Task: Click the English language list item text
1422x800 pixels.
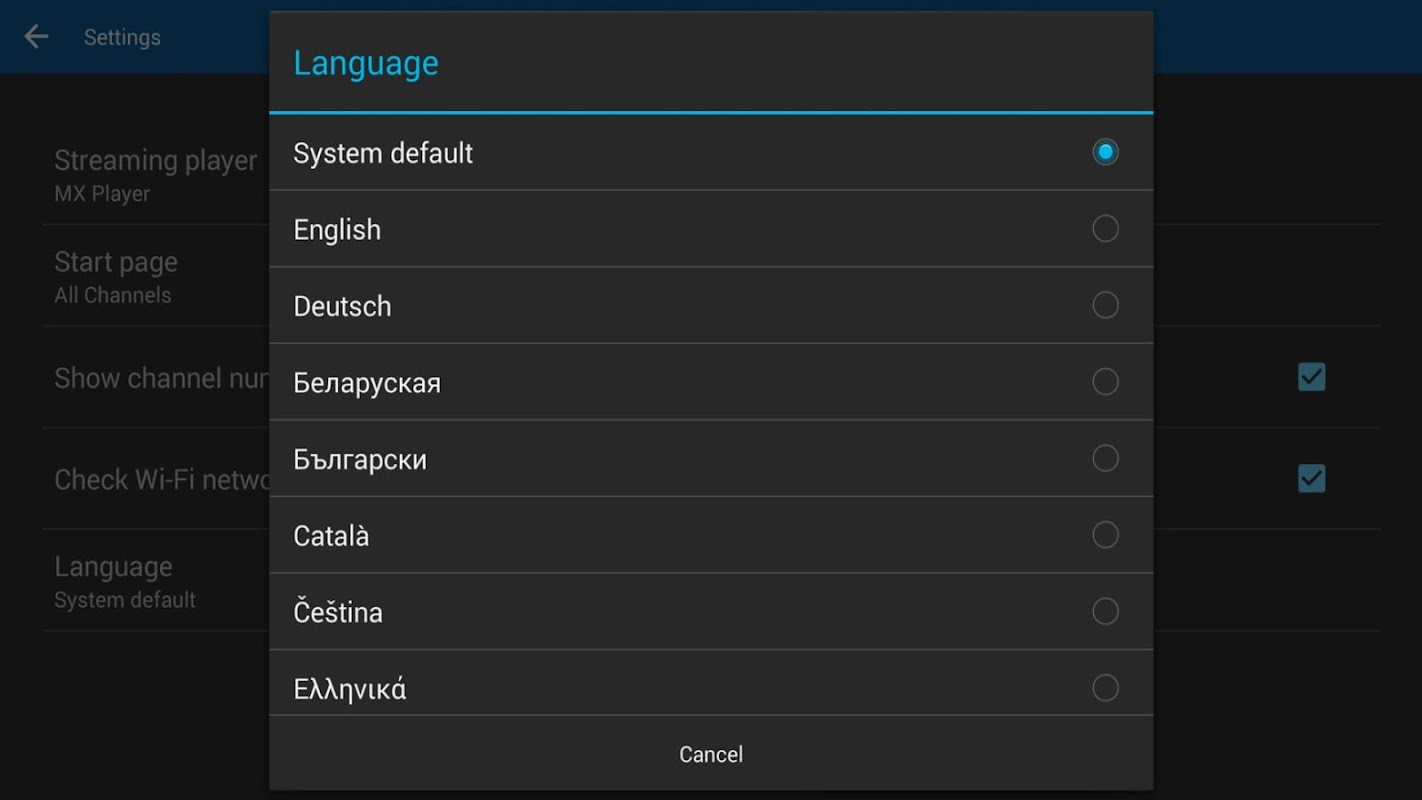Action: click(x=337, y=230)
